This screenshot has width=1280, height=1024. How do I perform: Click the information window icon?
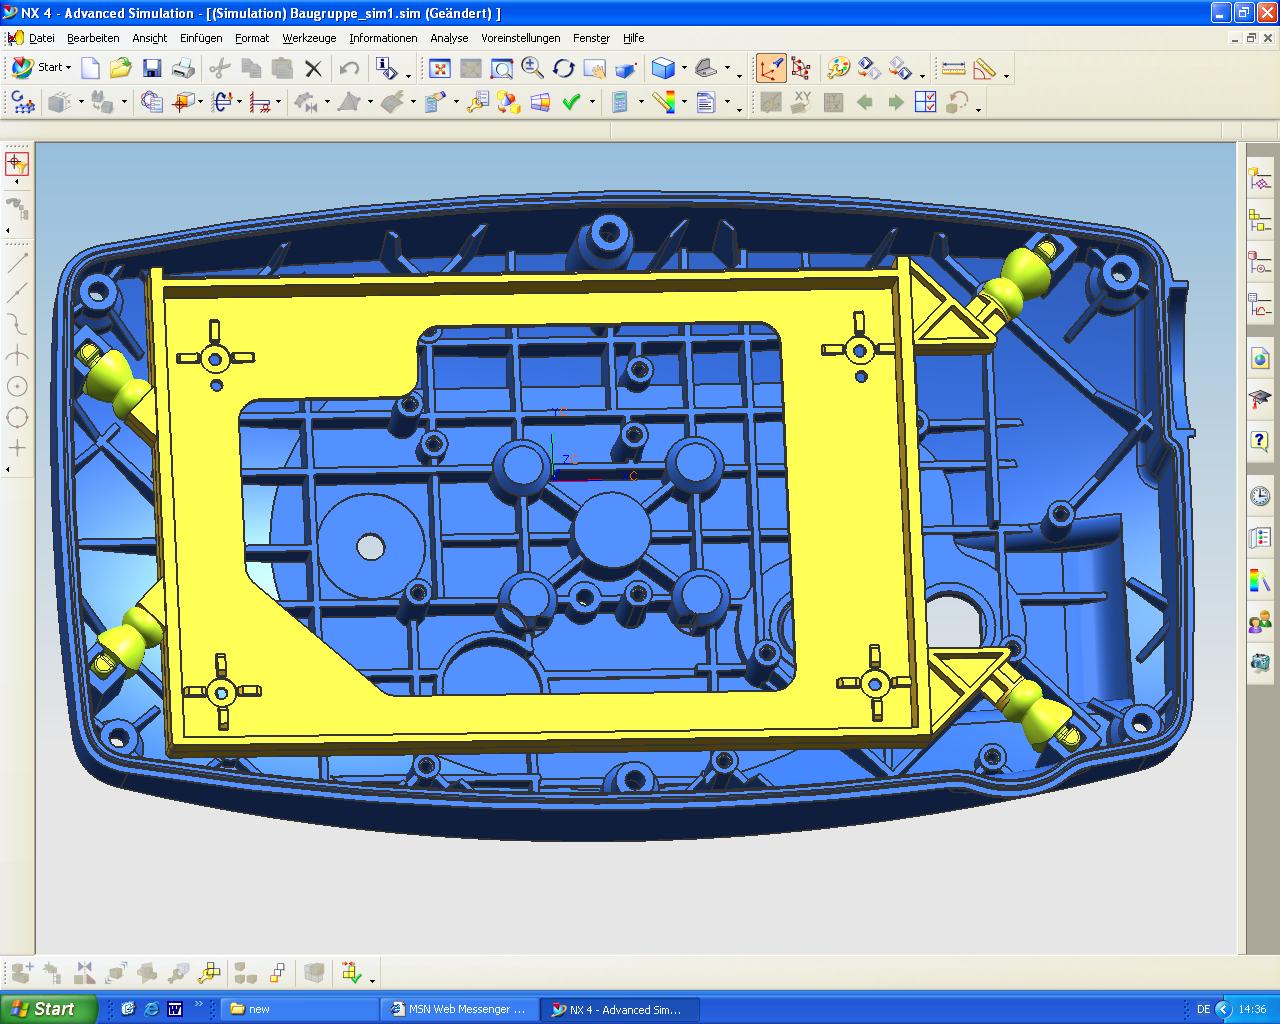pyautogui.click(x=386, y=68)
